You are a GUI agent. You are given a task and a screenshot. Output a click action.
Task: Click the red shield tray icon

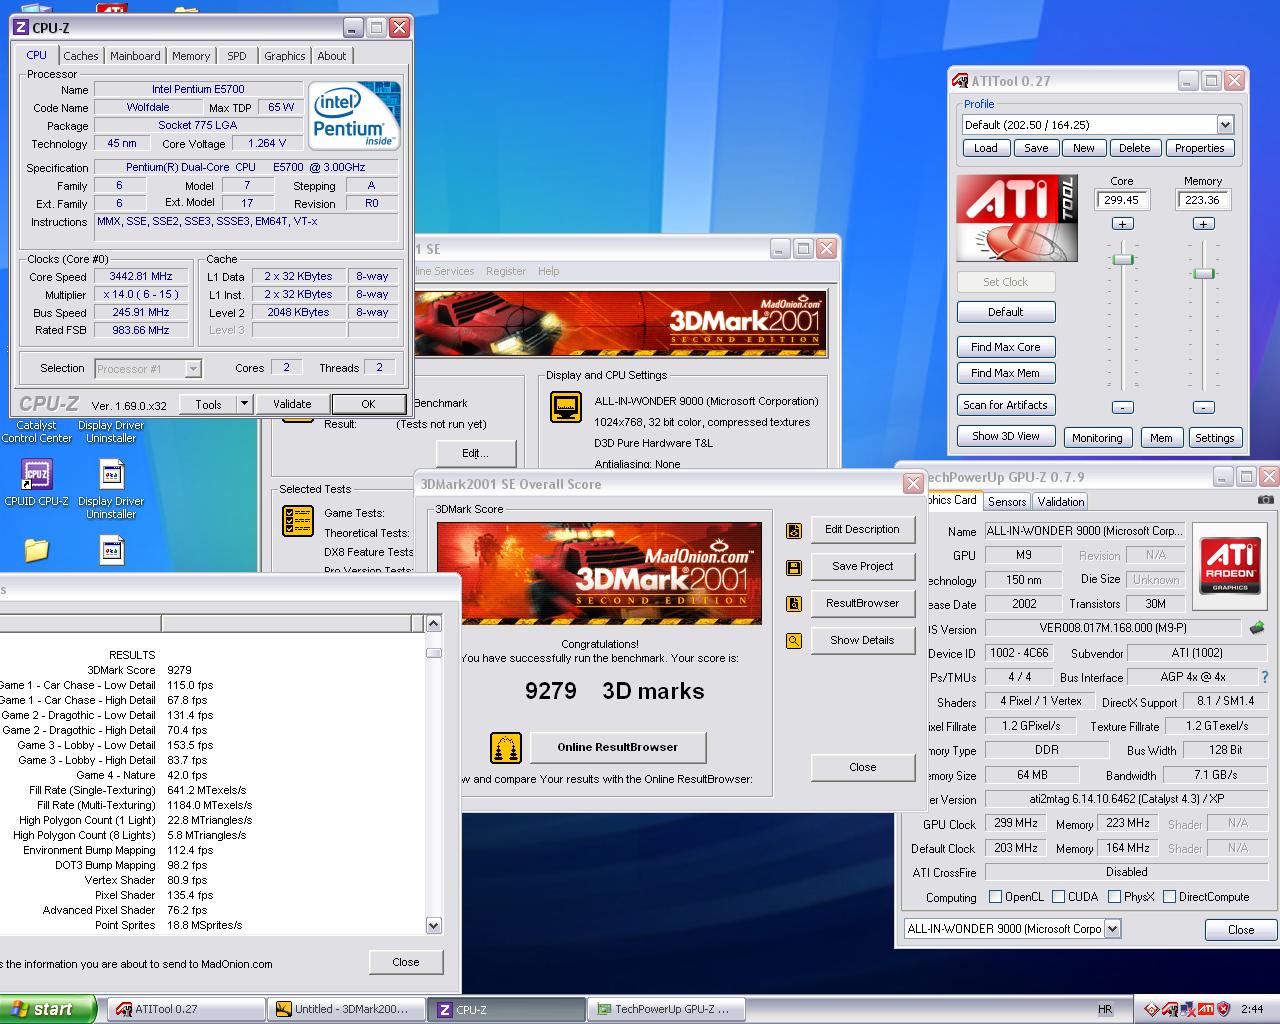point(1223,1009)
